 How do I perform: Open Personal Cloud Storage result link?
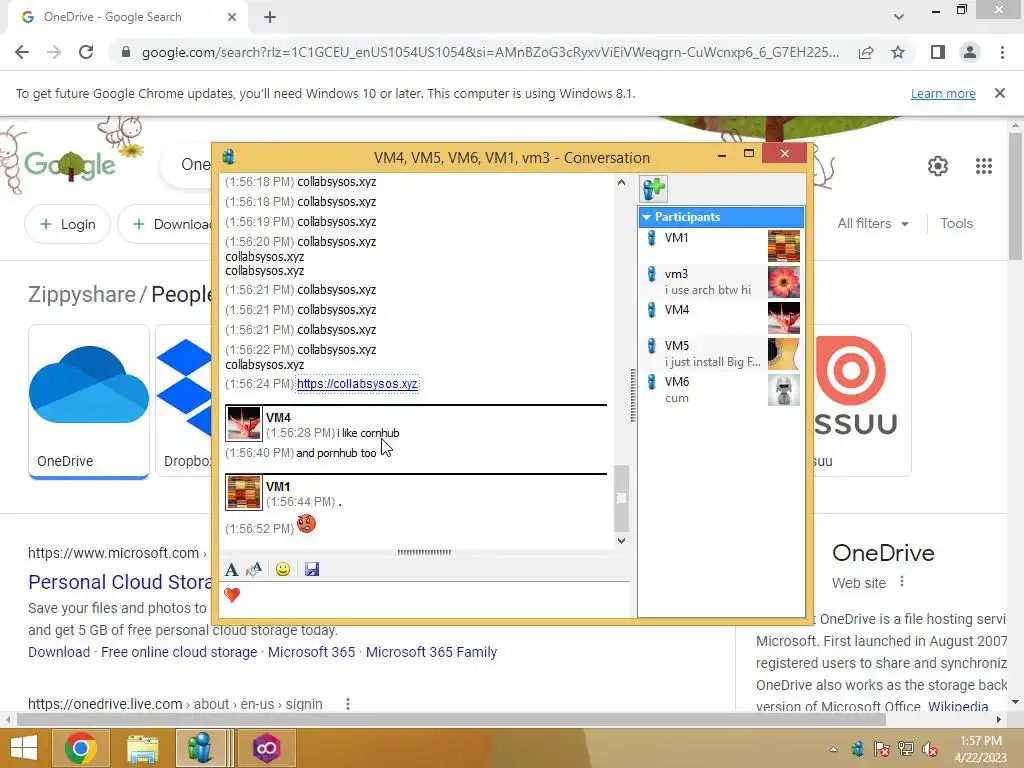click(x=120, y=582)
